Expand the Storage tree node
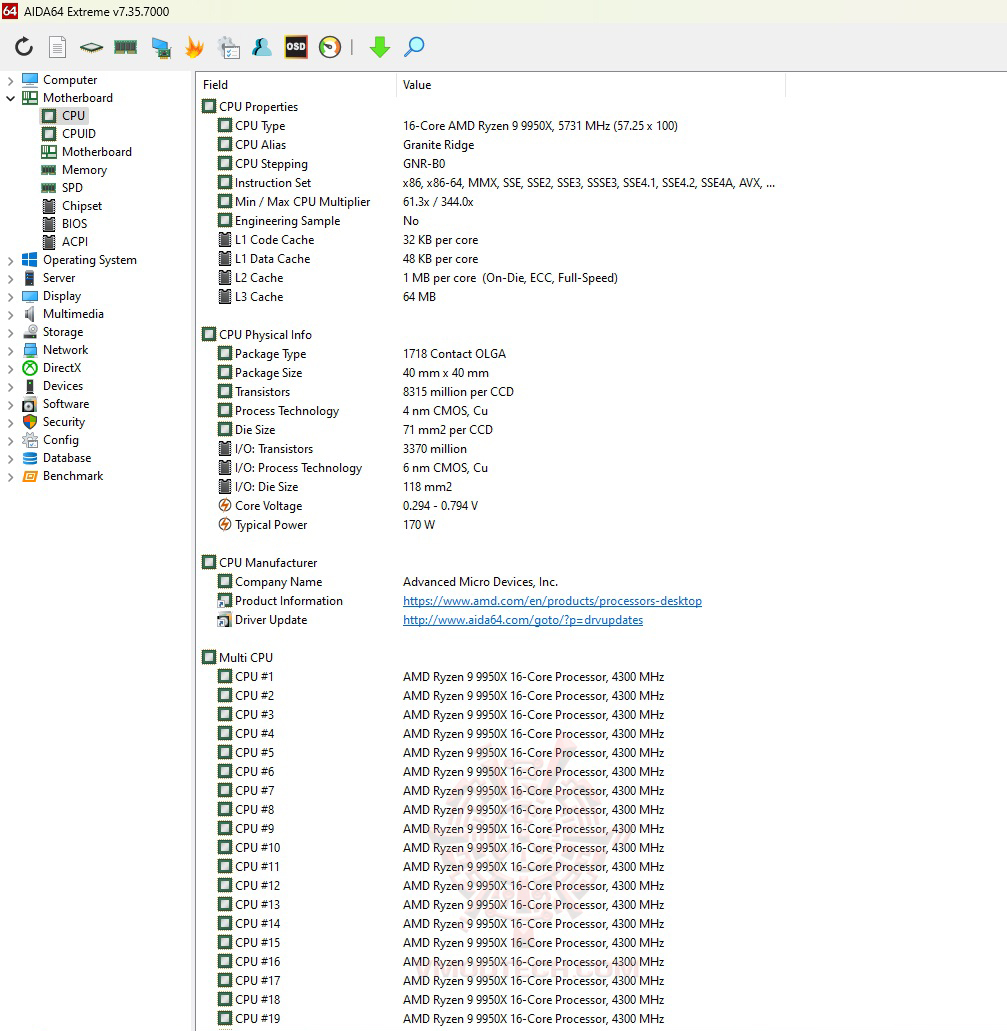This screenshot has width=1007, height=1031. tap(10, 332)
